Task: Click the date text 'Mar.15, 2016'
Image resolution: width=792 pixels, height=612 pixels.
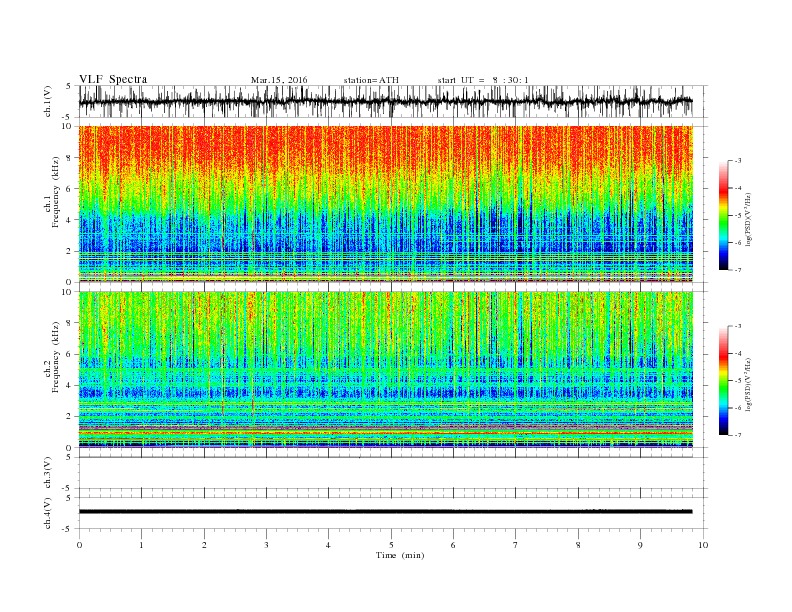Action: tap(279, 80)
